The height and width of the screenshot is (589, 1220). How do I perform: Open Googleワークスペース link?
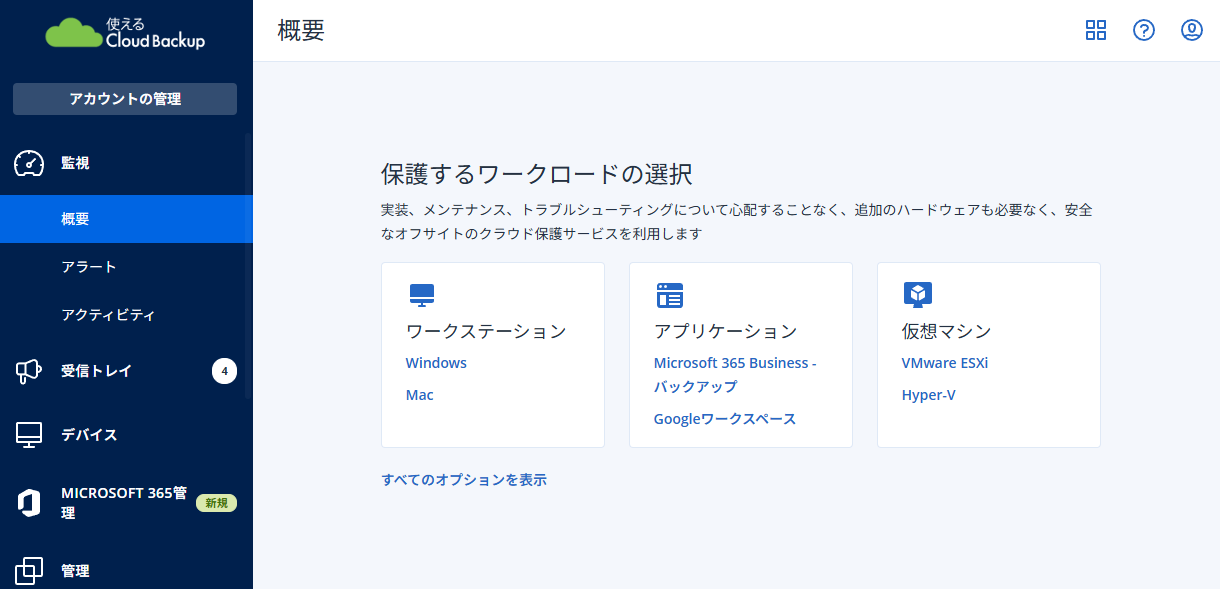(x=725, y=419)
